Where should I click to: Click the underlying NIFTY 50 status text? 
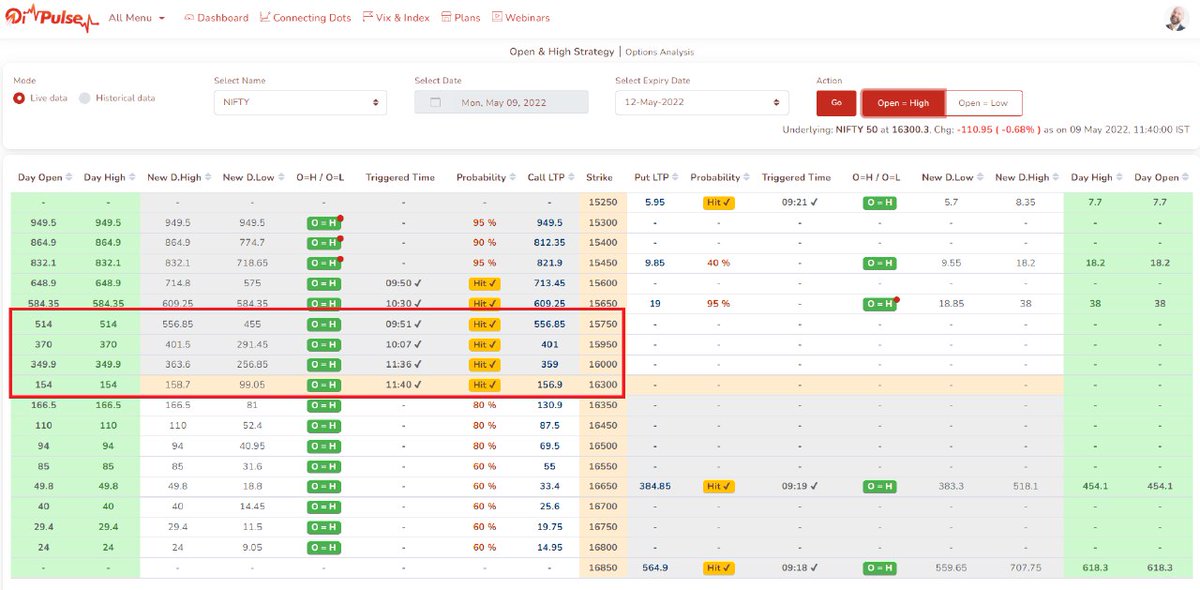pyautogui.click(x=985, y=129)
